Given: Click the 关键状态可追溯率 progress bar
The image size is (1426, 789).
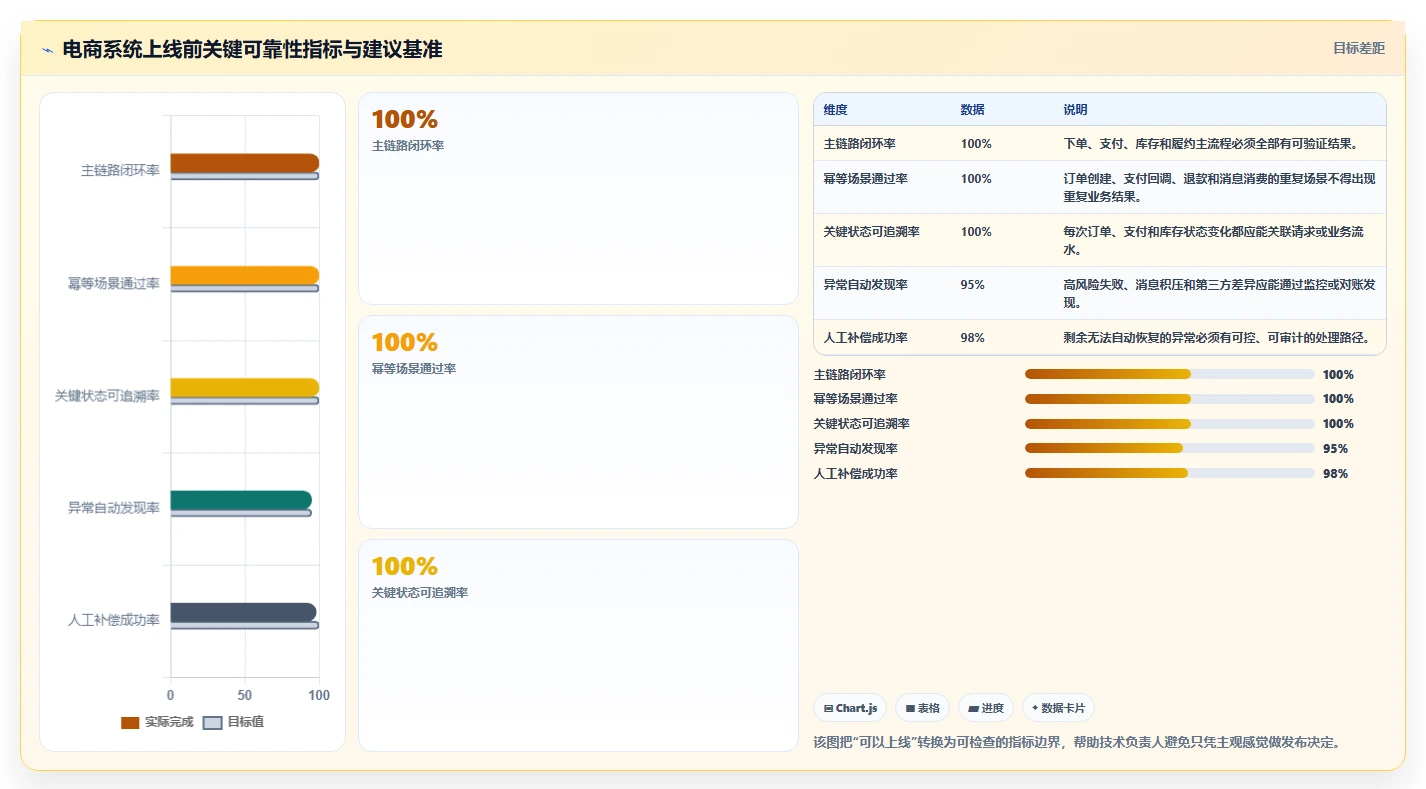Looking at the screenshot, I should coord(1169,424).
